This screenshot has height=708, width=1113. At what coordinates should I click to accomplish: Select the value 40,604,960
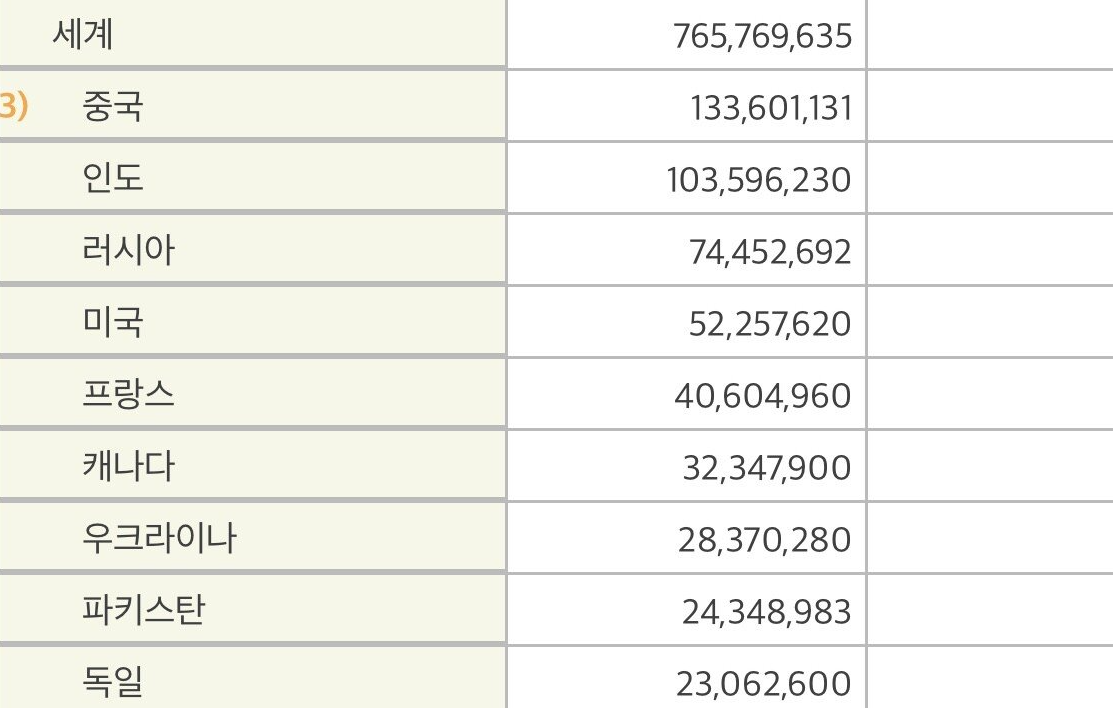[x=763, y=396]
